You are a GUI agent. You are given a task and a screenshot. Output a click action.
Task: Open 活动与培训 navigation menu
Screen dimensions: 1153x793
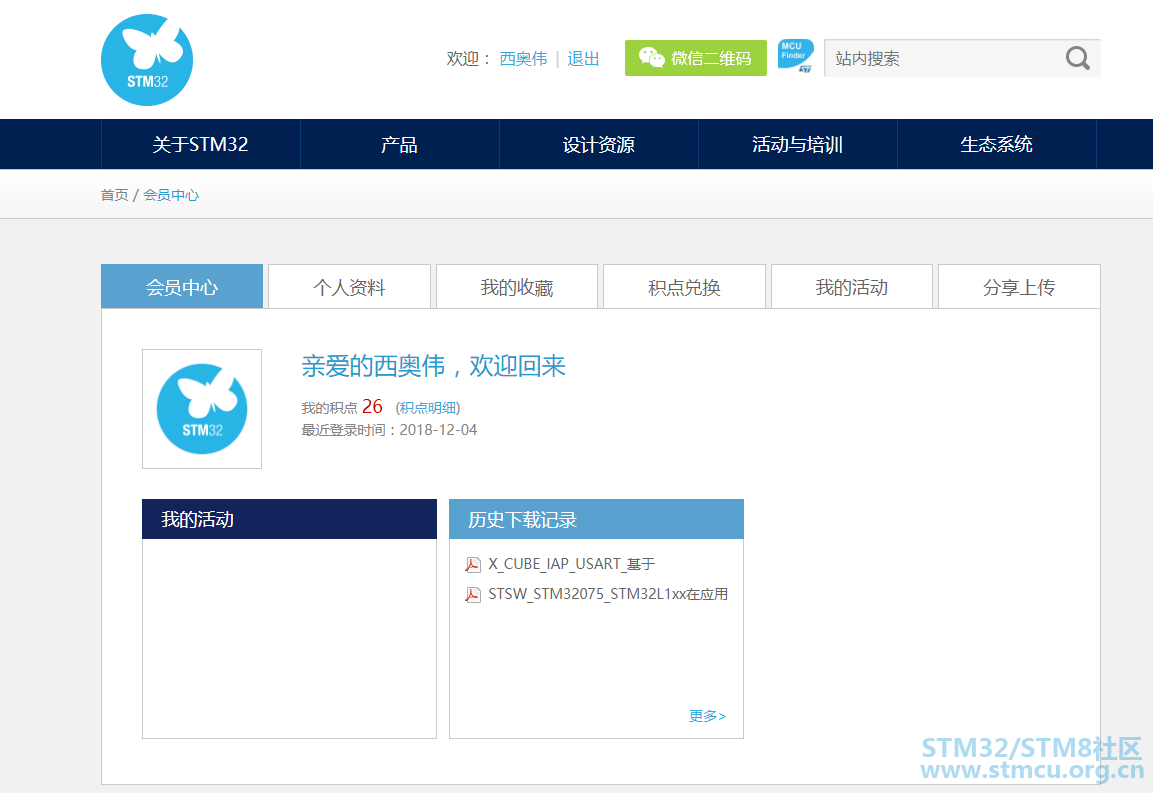click(x=798, y=144)
